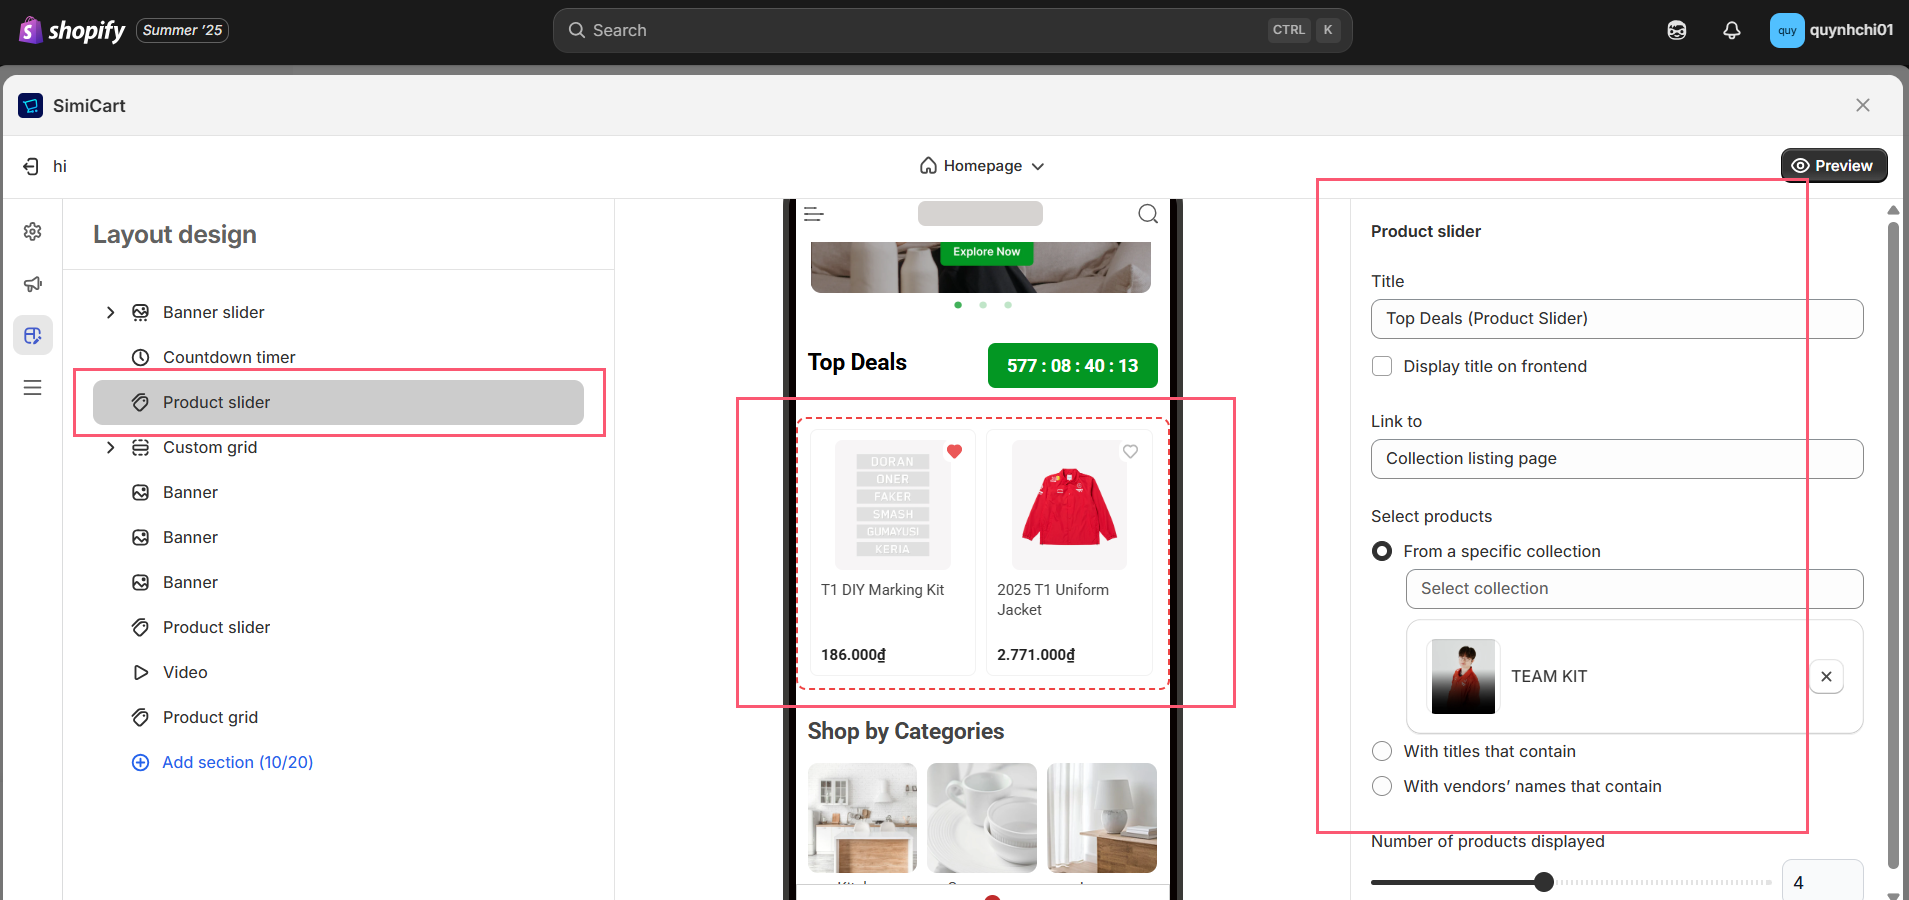
Task: Click the TEAM KIT collection thumbnail
Action: (x=1464, y=677)
